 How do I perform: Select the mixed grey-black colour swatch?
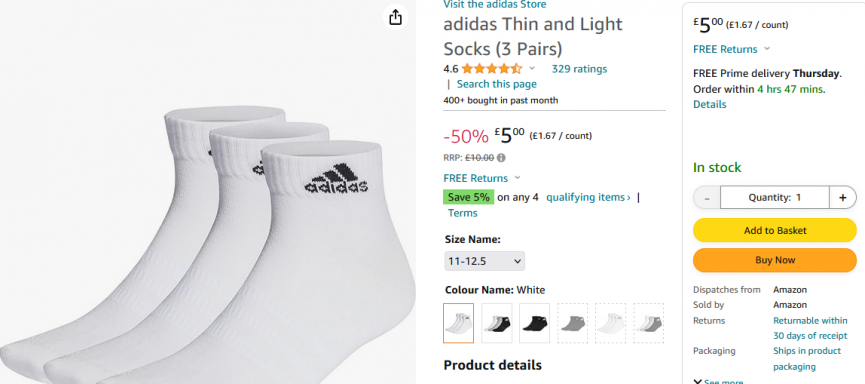pos(496,323)
